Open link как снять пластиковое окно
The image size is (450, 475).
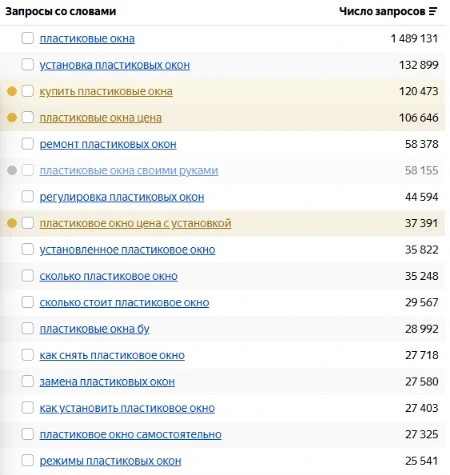(x=112, y=355)
